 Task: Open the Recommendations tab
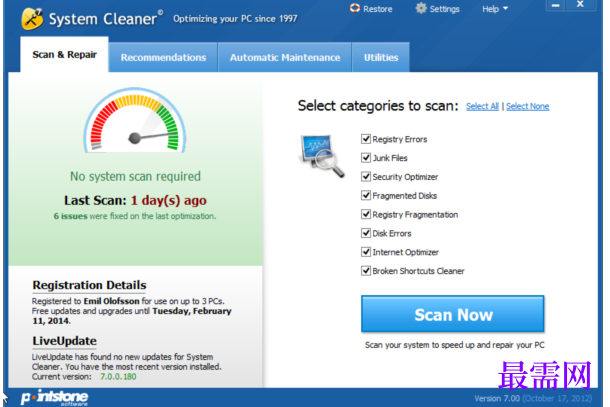[163, 58]
